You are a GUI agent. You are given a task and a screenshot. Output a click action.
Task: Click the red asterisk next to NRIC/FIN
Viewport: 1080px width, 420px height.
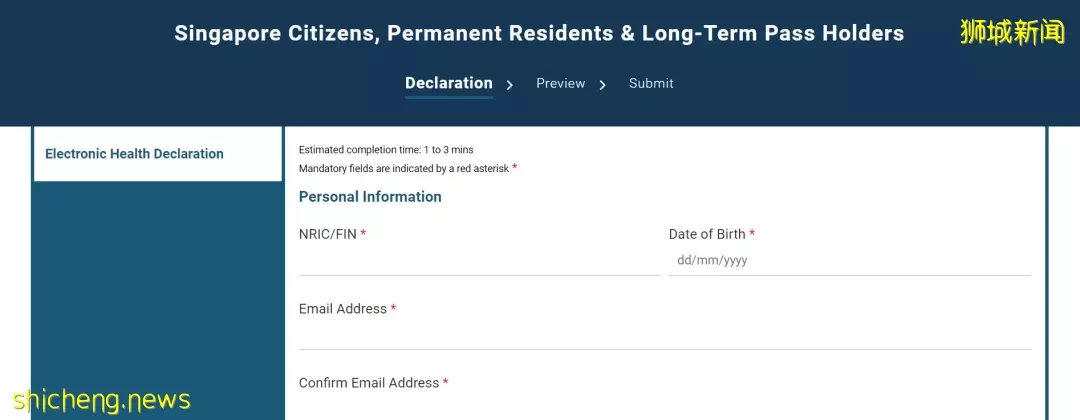pos(363,233)
